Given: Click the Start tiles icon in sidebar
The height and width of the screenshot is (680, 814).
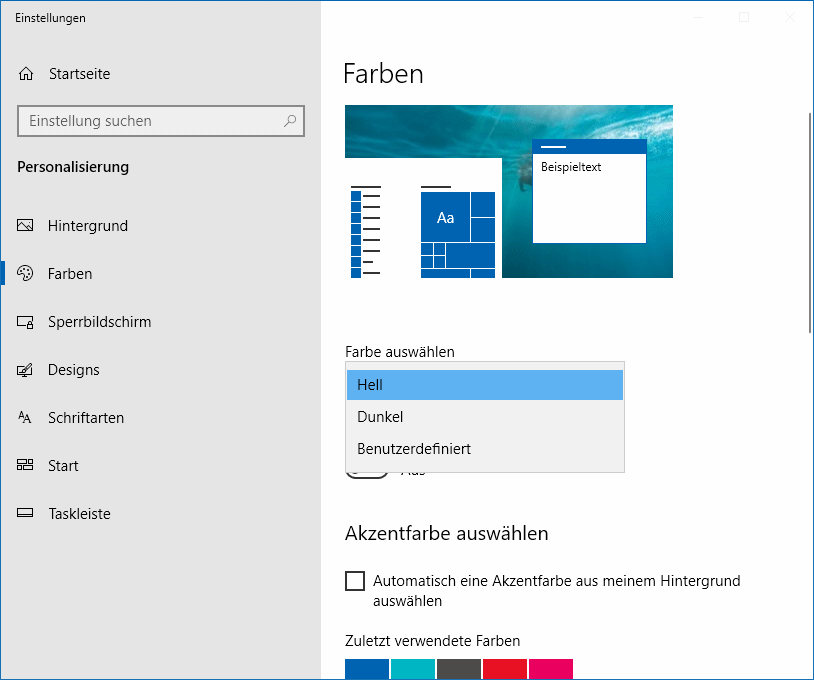Looking at the screenshot, I should [x=26, y=466].
